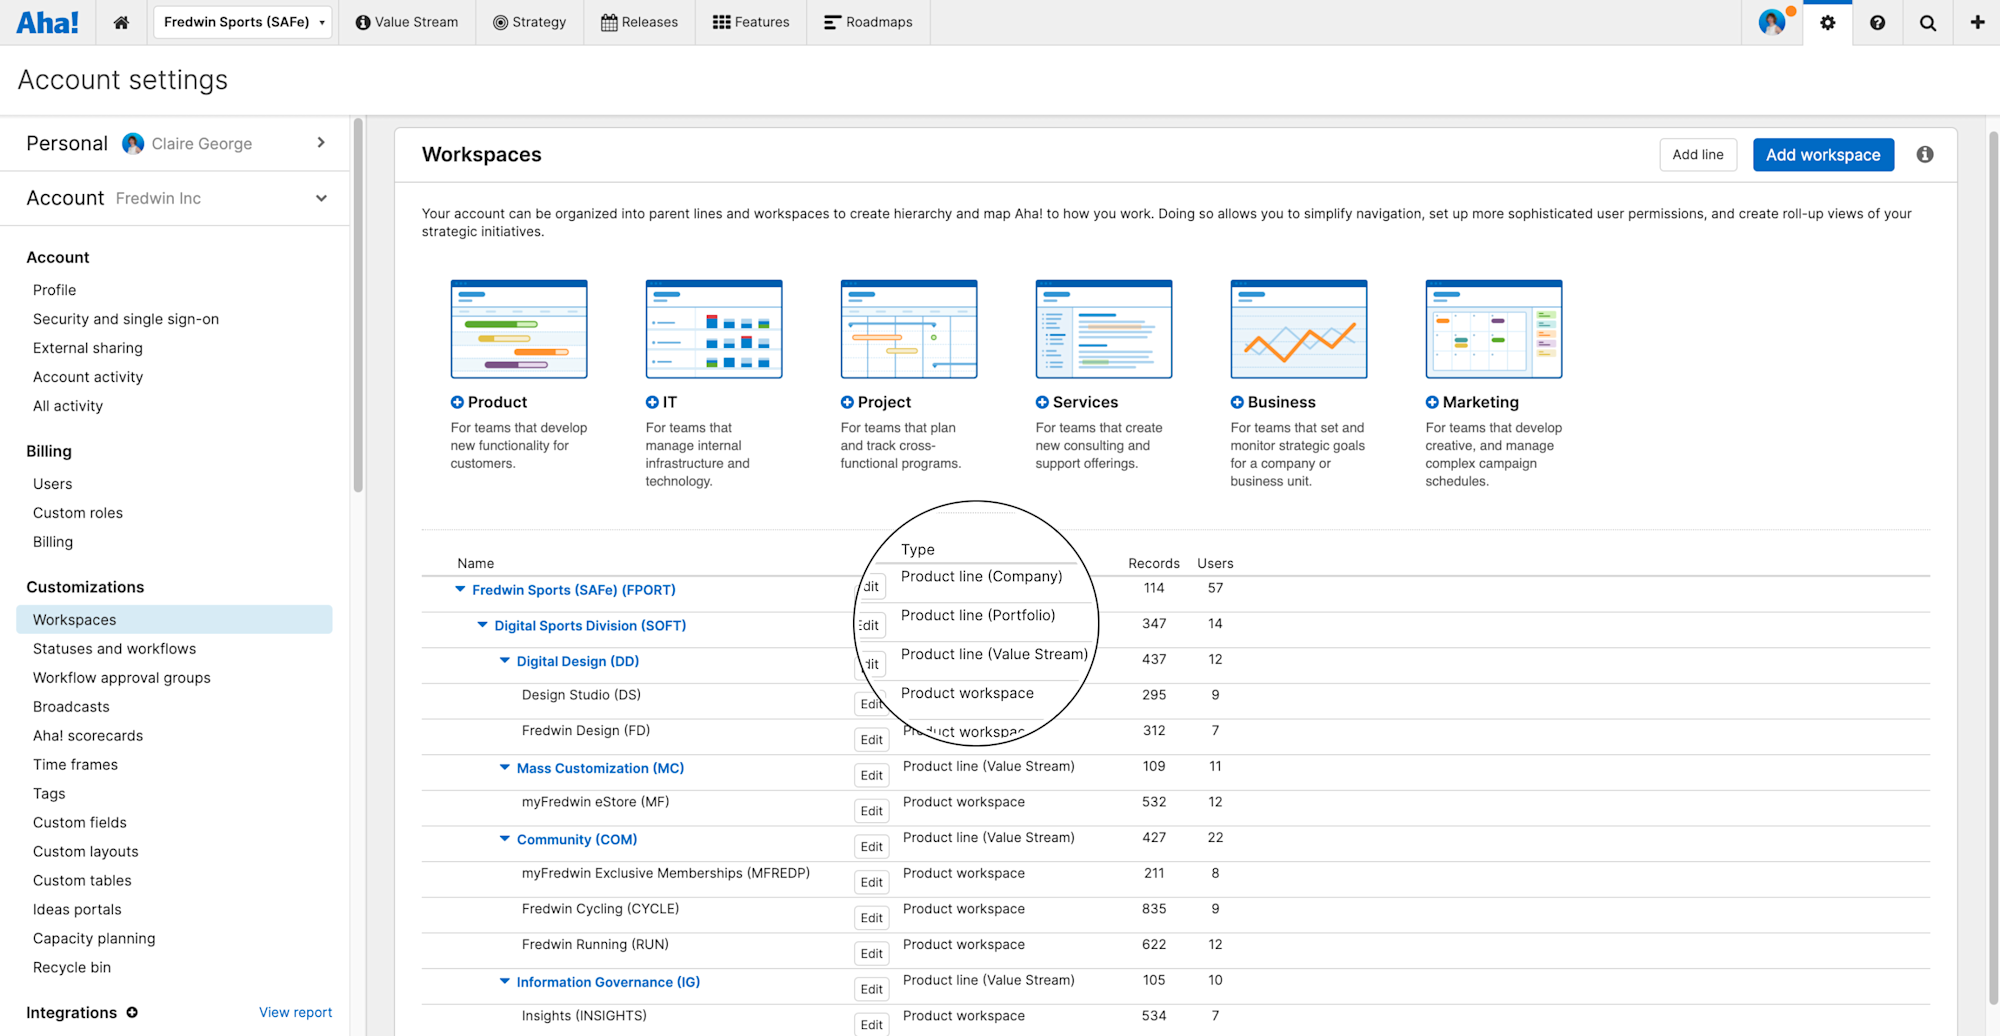2000x1036 pixels.
Task: Open the Aha! scorecards settings
Action: 88,736
